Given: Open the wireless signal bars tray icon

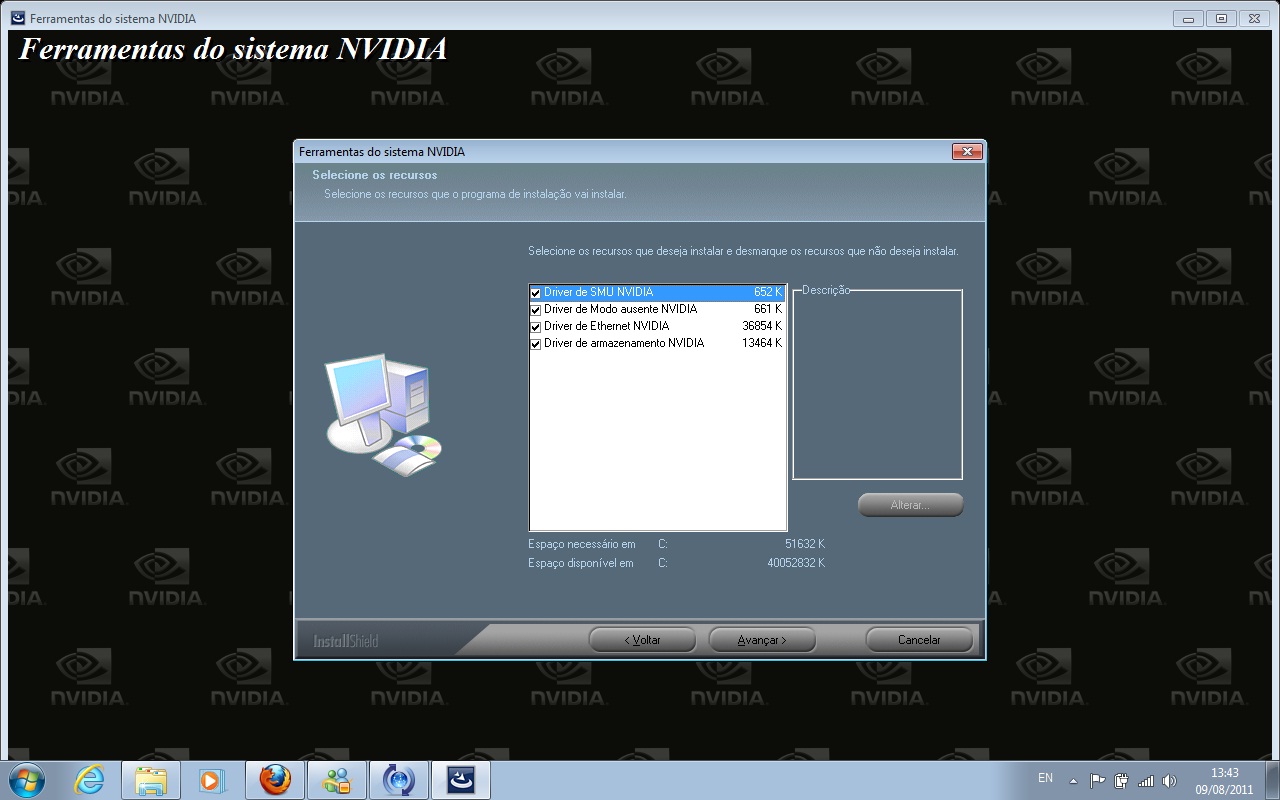Looking at the screenshot, I should click(1146, 780).
